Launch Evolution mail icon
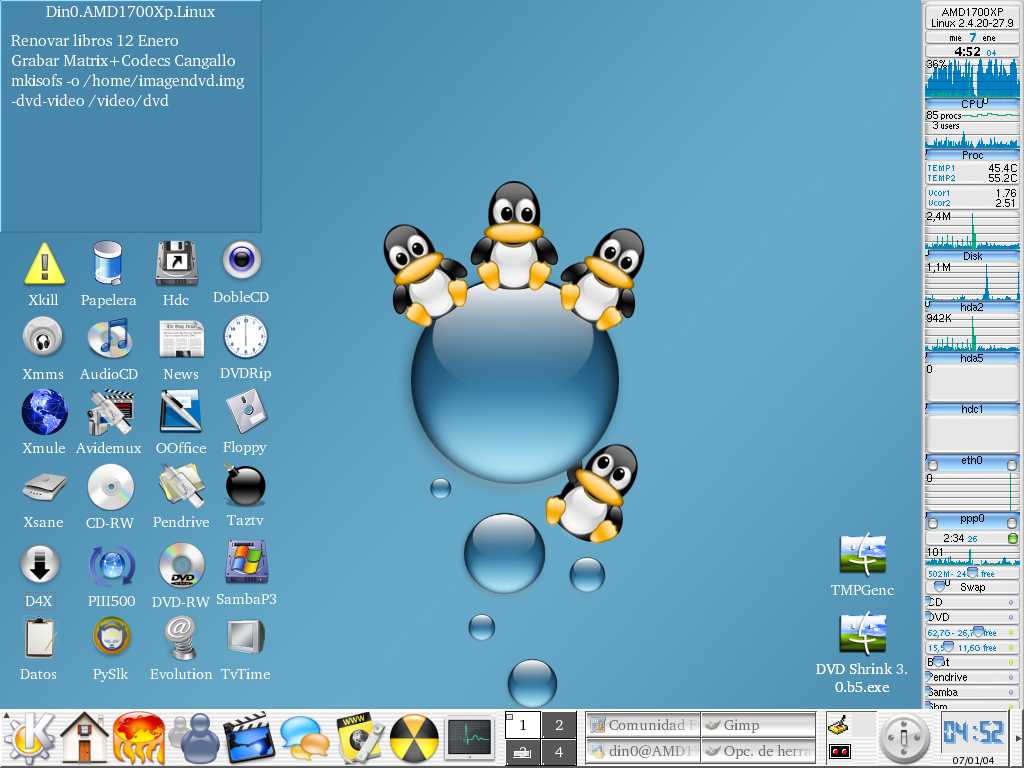 (181, 638)
